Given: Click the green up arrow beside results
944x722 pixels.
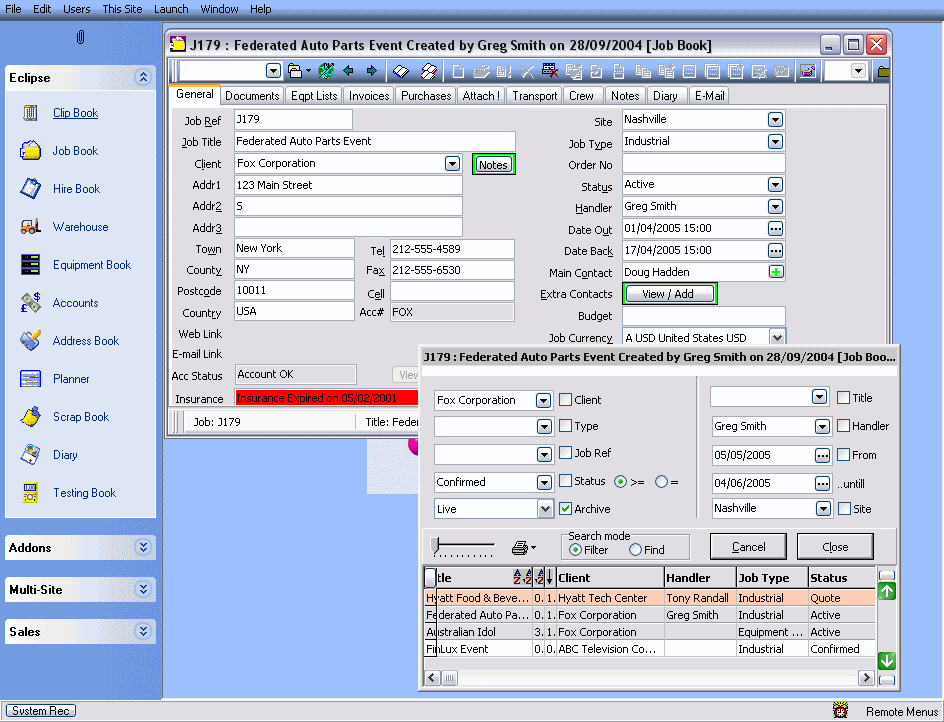Looking at the screenshot, I should coord(887,591).
